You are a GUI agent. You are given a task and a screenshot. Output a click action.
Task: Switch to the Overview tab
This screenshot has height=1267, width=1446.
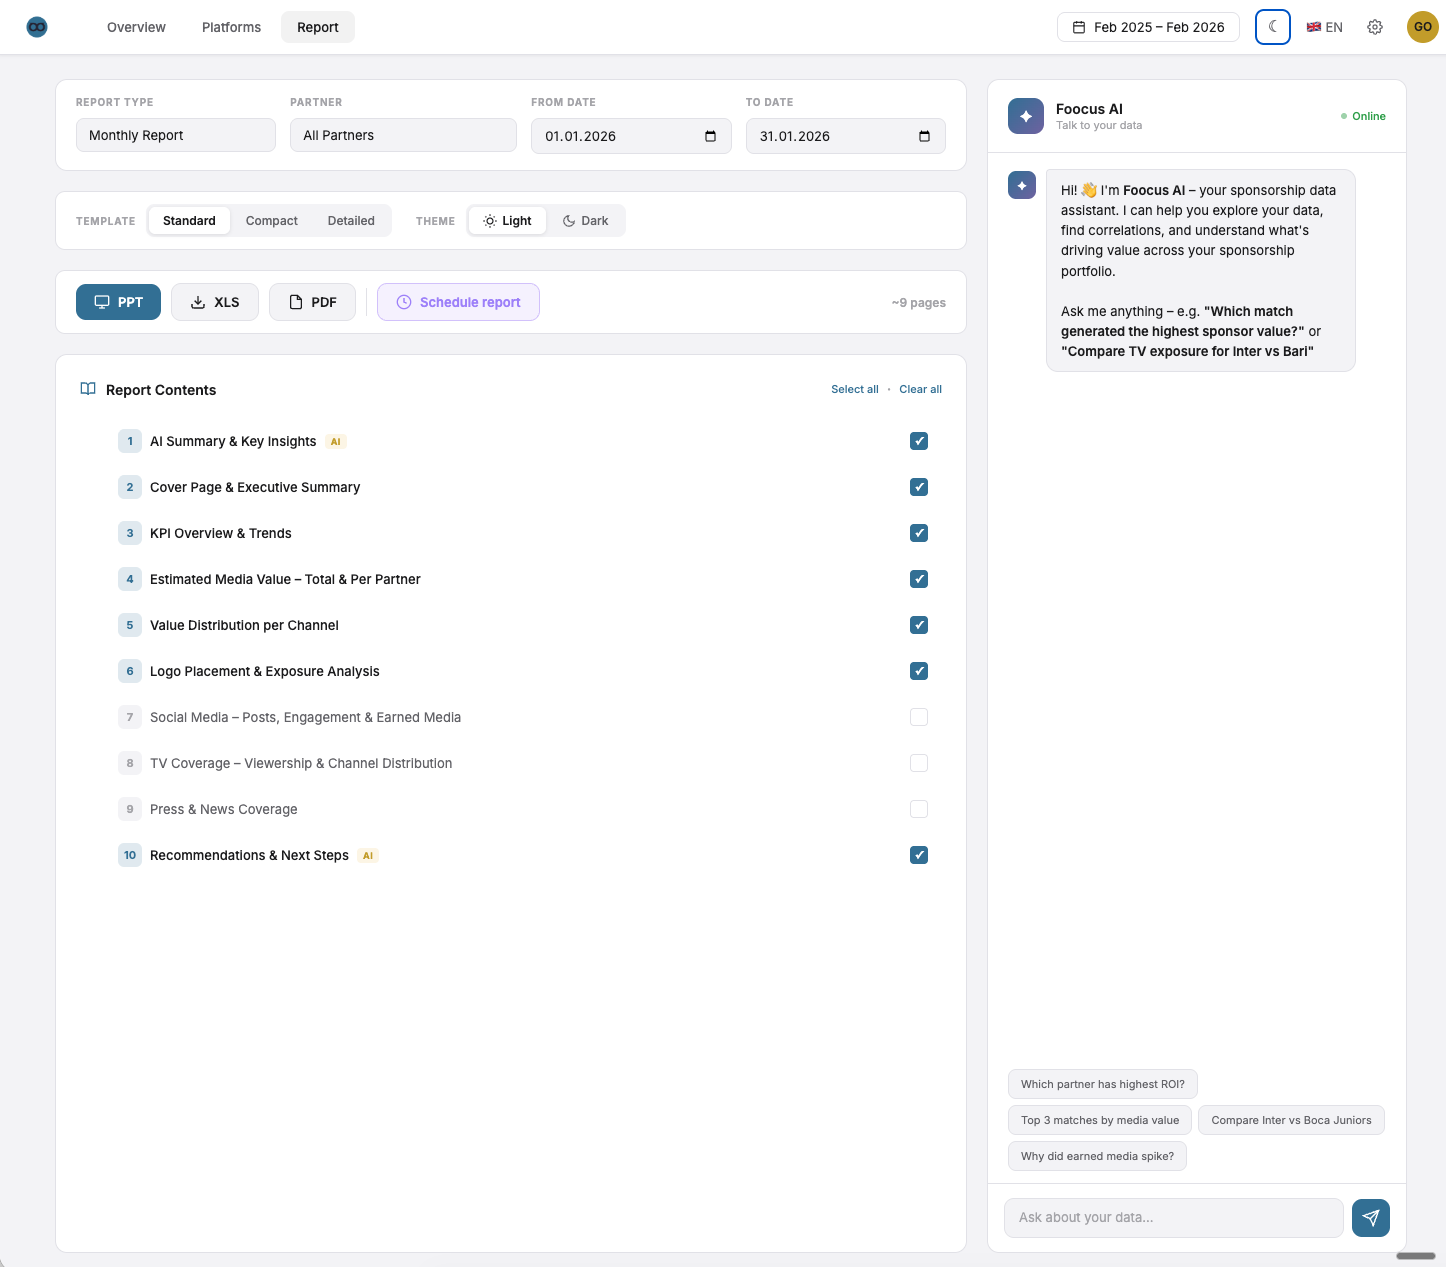point(136,27)
